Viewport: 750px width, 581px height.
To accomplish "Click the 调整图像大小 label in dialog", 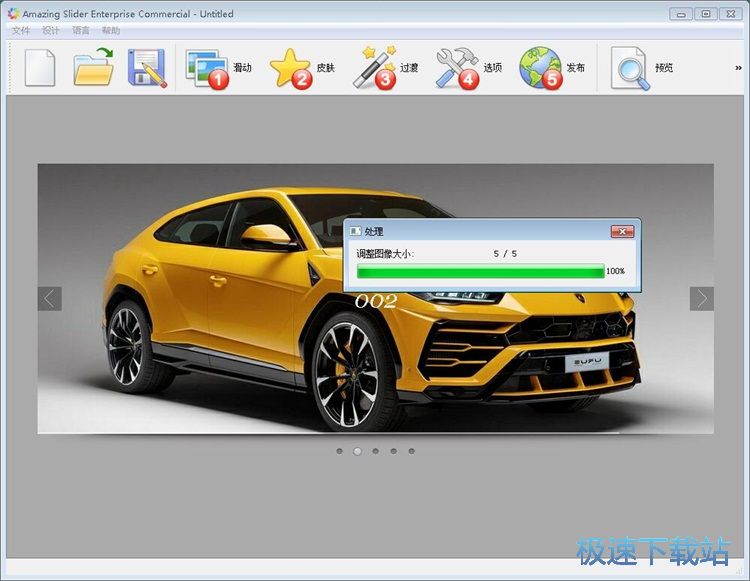I will click(x=385, y=254).
